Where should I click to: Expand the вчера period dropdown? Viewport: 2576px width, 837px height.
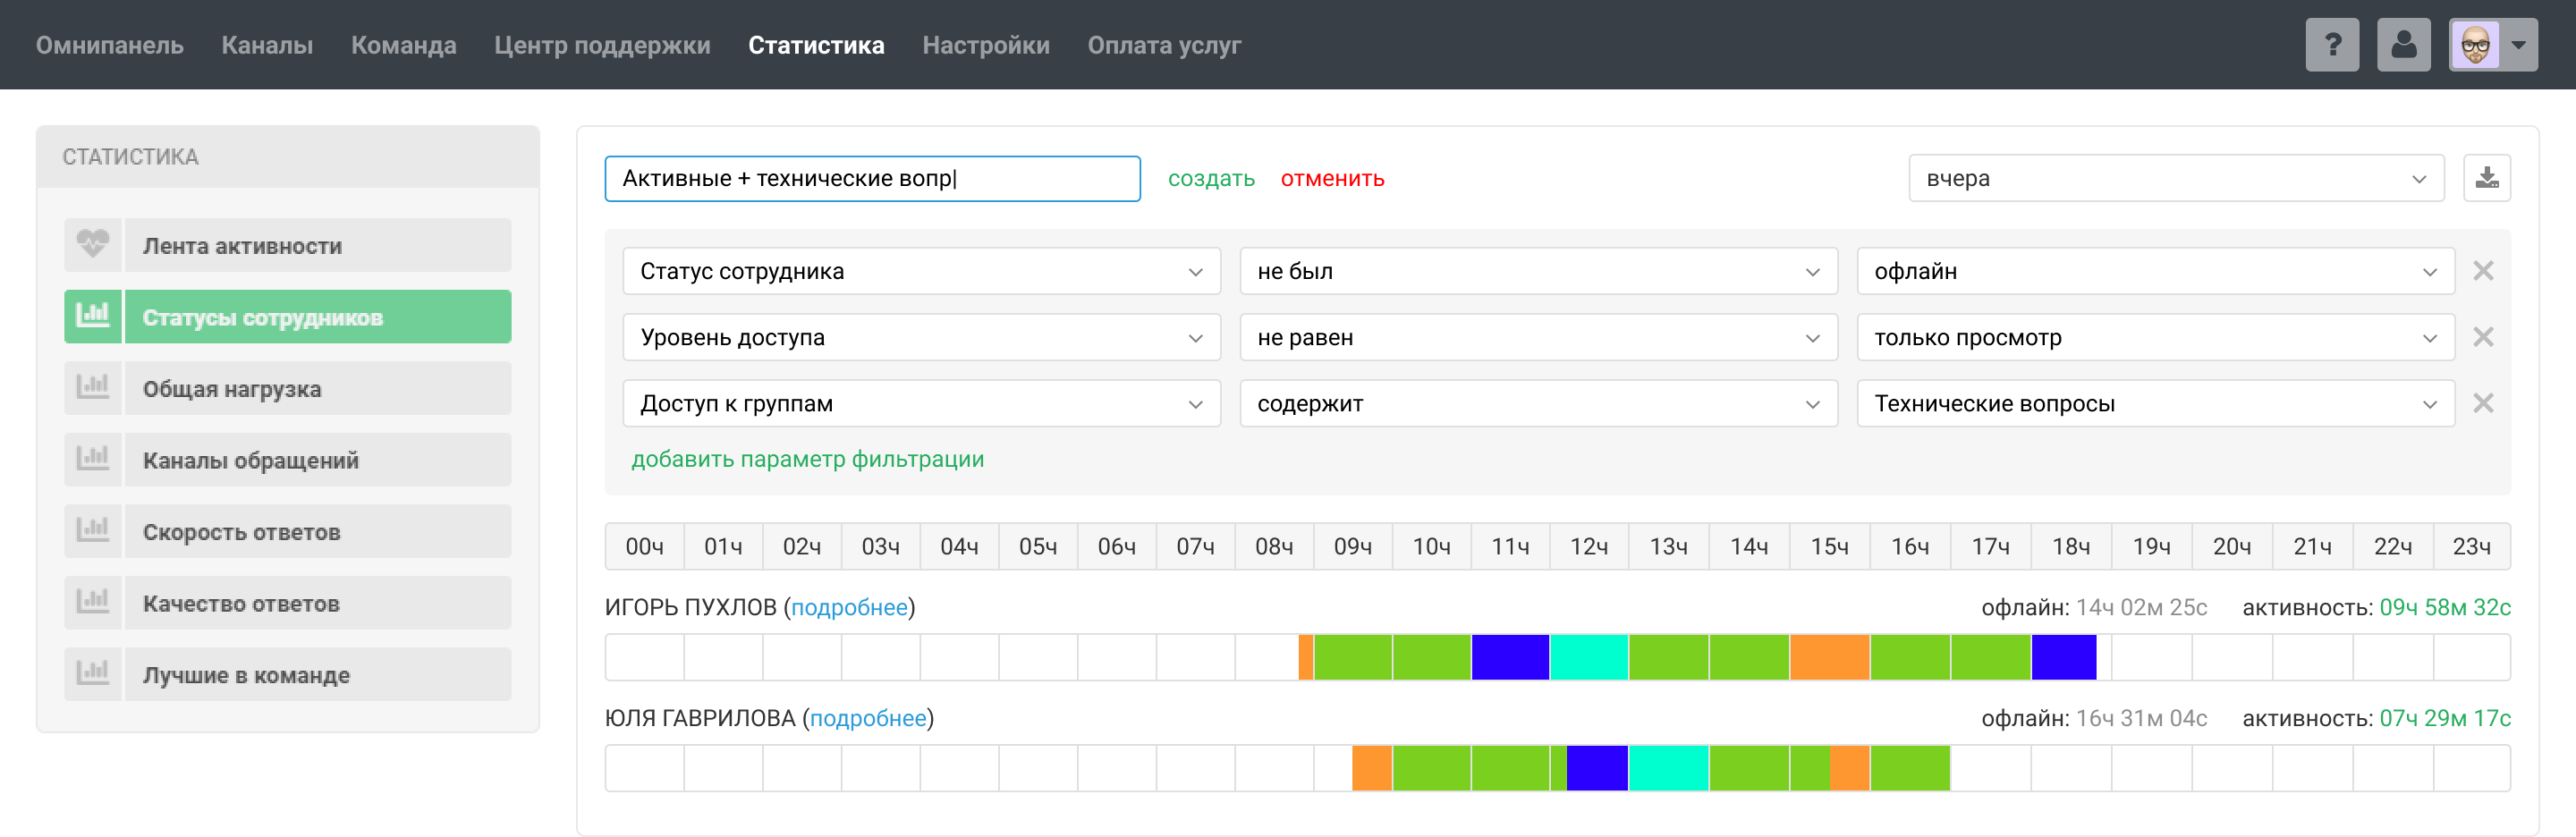pos(2176,179)
